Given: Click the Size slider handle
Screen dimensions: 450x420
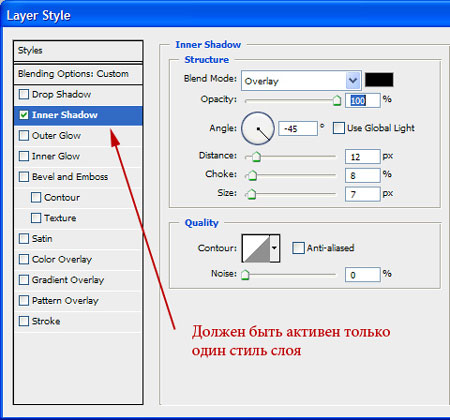Looking at the screenshot, I should pyautogui.click(x=251, y=194).
